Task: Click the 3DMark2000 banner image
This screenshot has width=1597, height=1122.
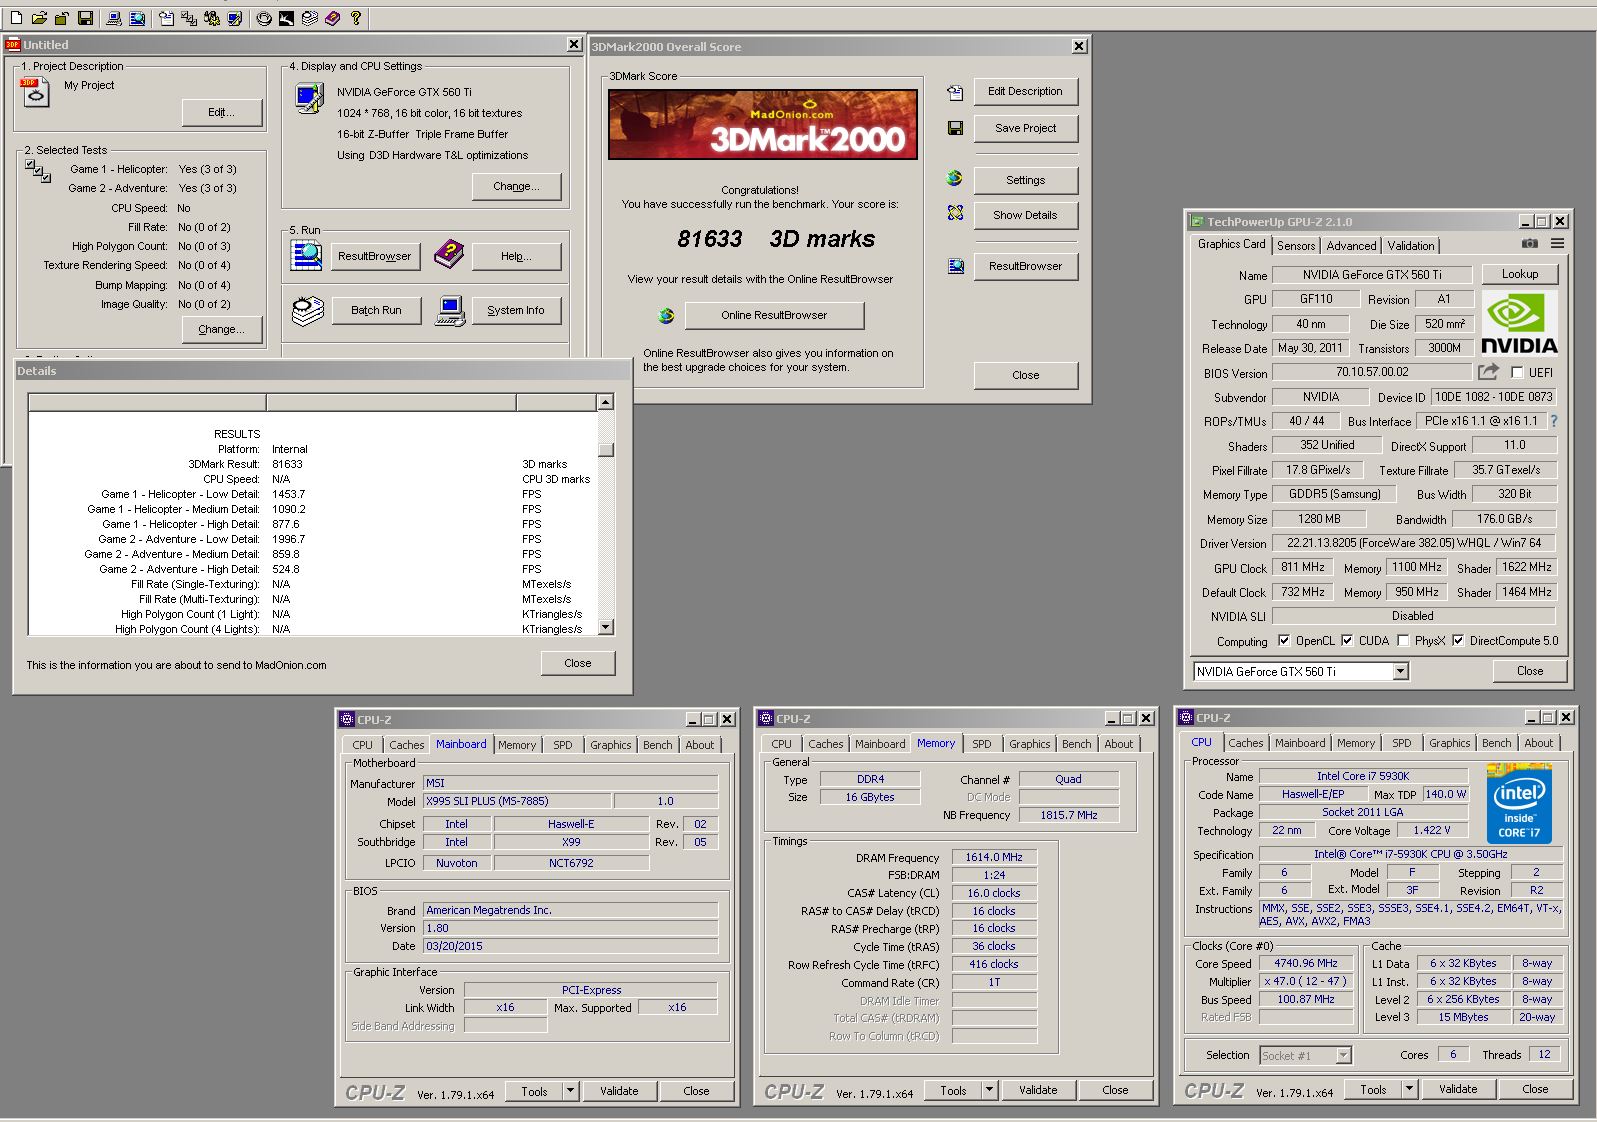Action: click(x=763, y=124)
